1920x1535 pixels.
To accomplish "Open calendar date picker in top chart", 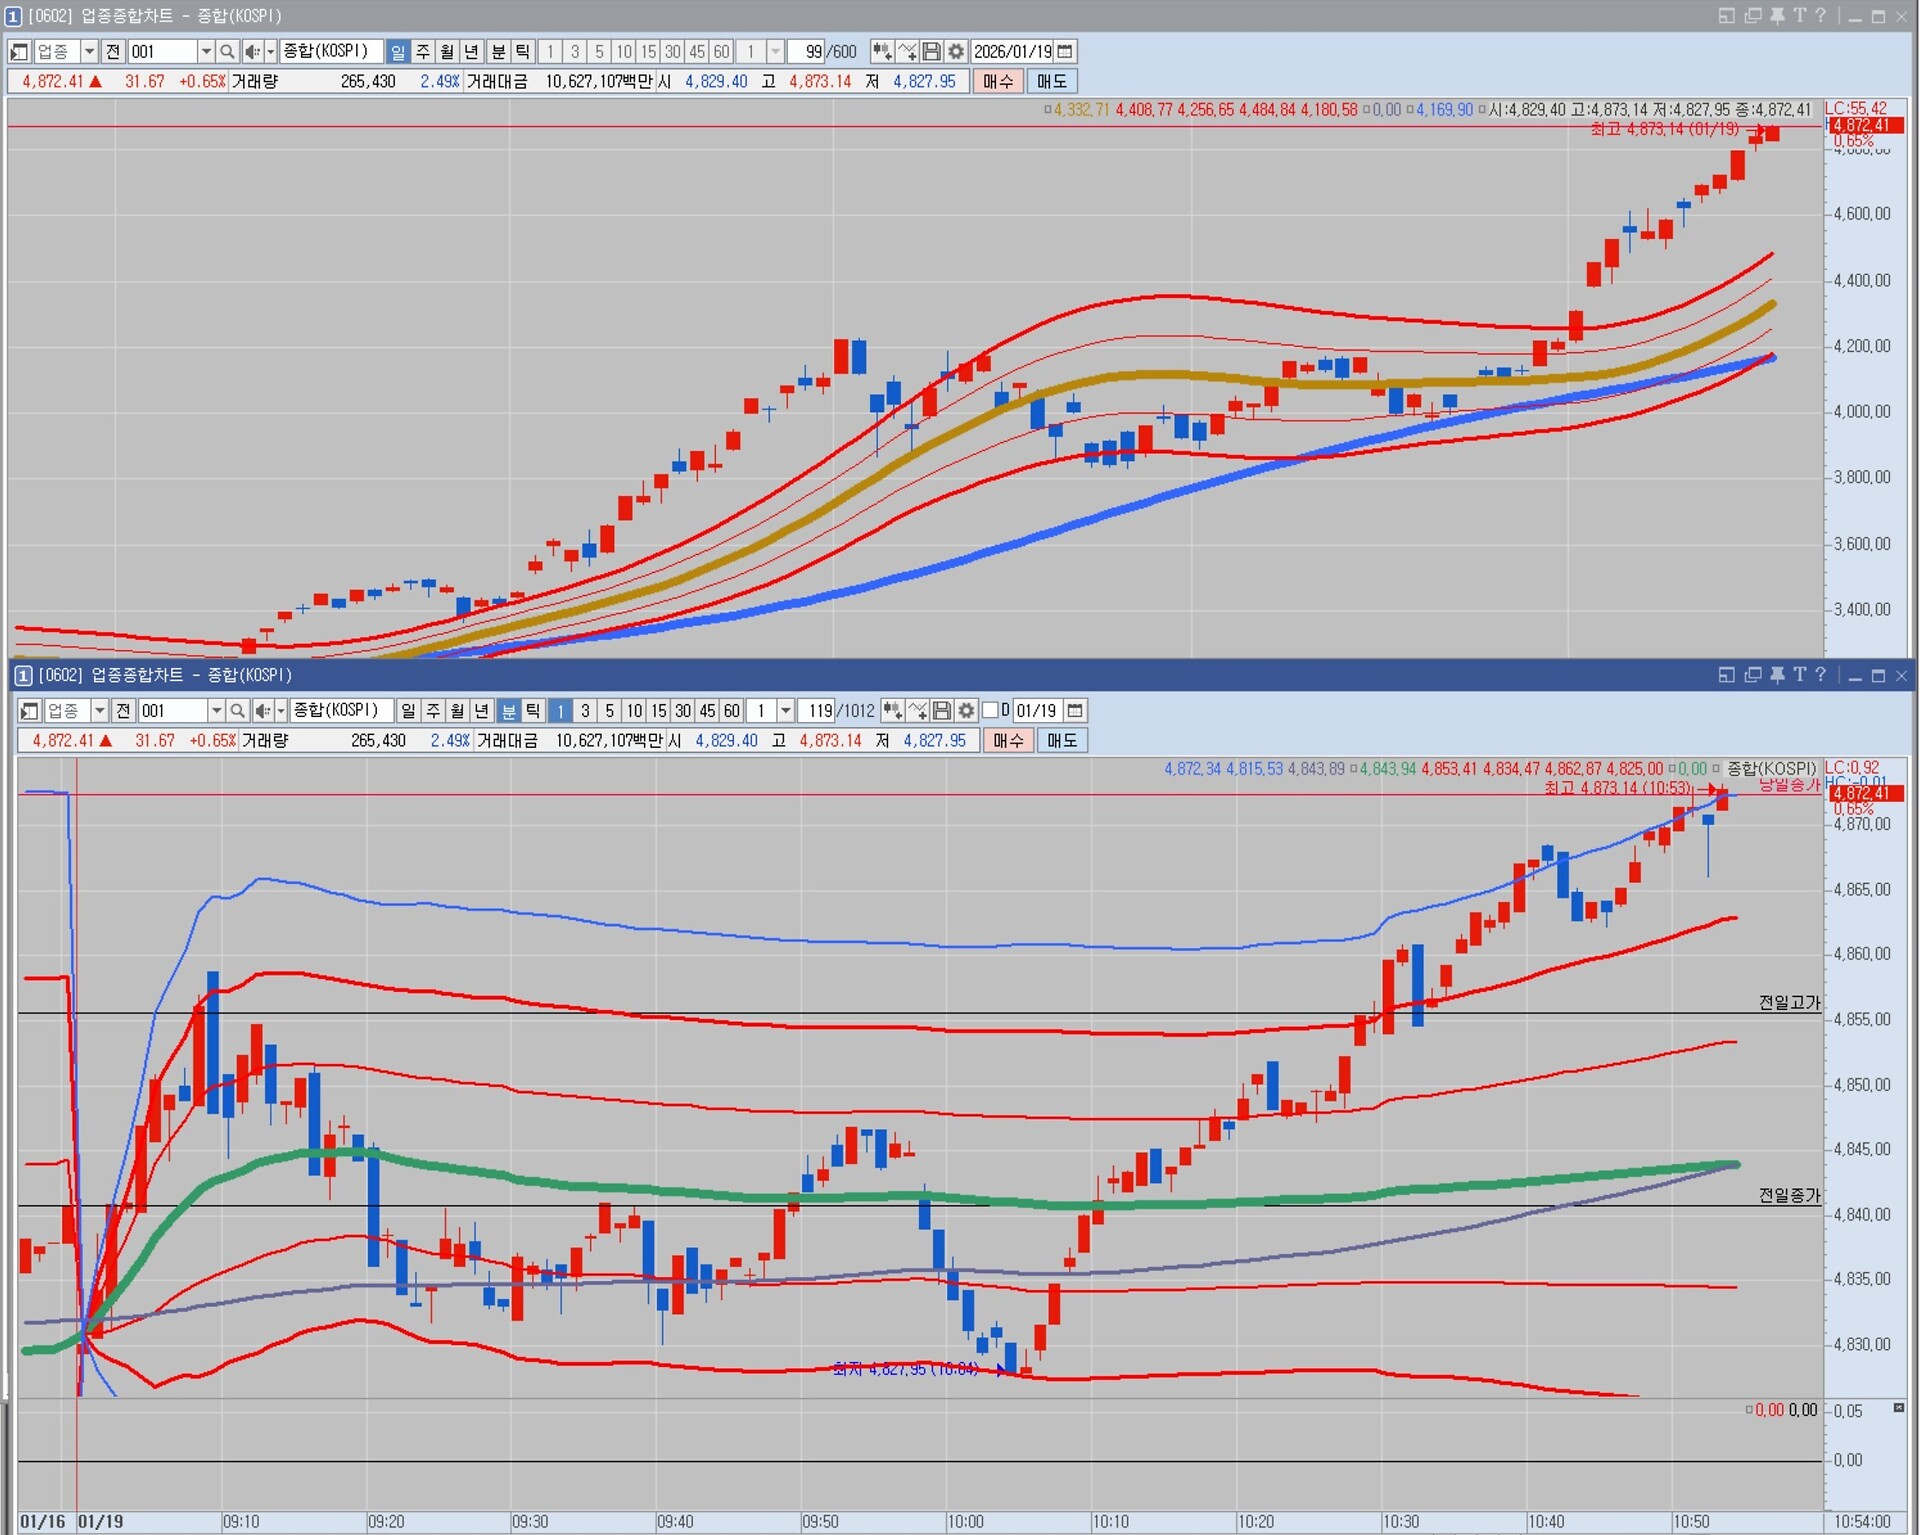I will [1066, 51].
